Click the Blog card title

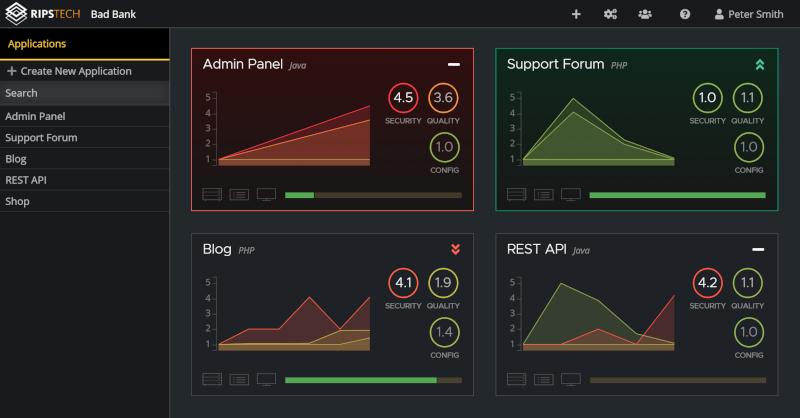pyautogui.click(x=217, y=250)
